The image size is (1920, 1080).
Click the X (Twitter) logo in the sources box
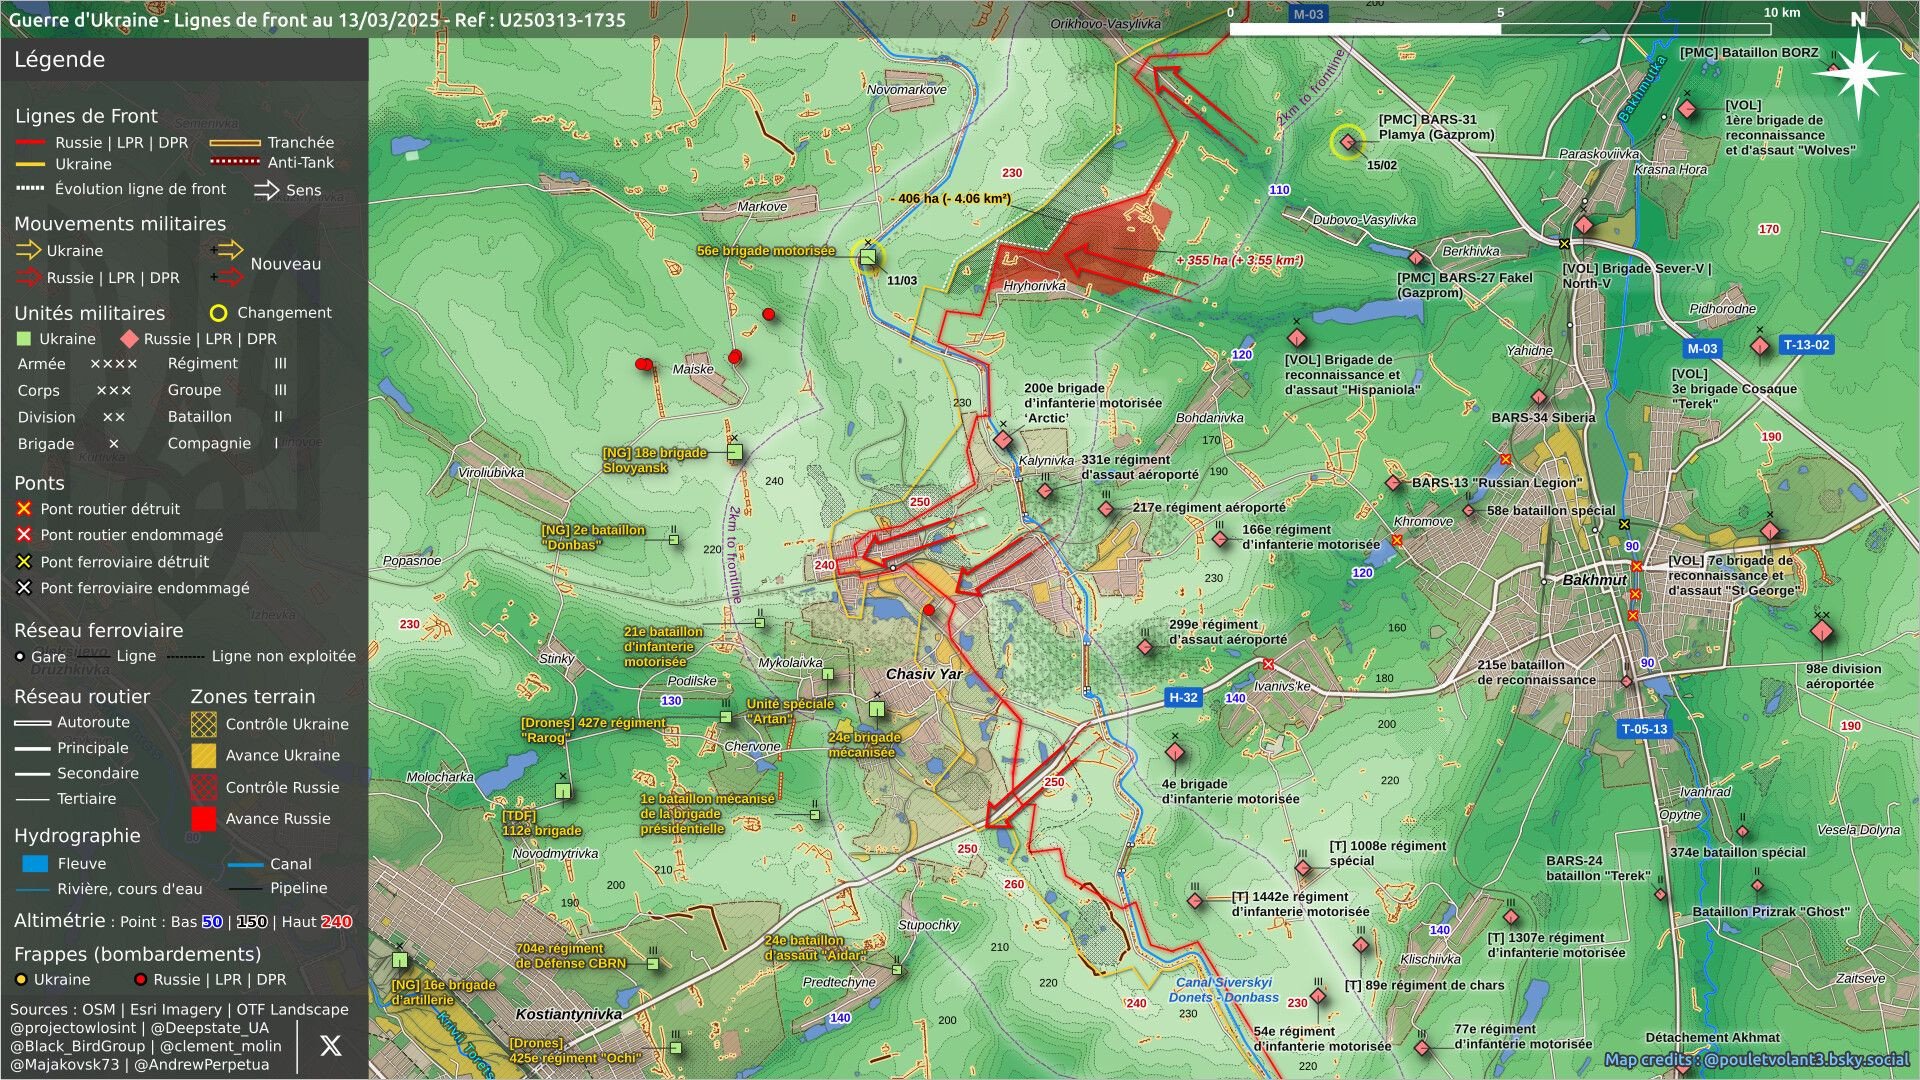click(330, 1046)
